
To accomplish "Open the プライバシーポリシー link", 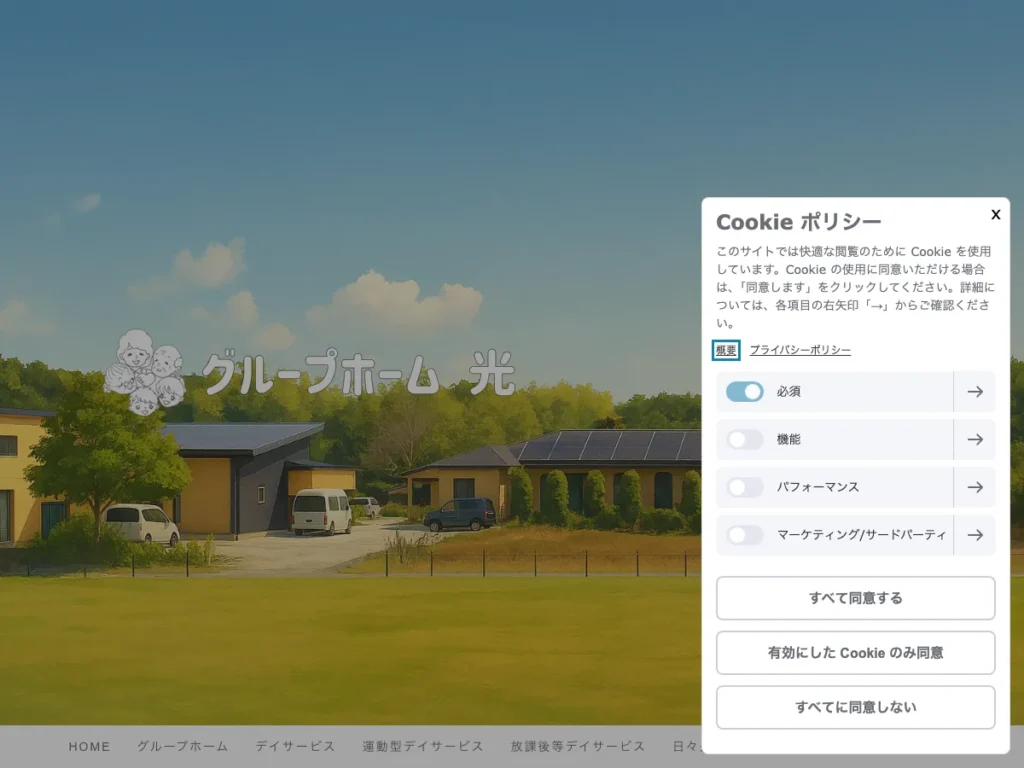I will point(800,350).
